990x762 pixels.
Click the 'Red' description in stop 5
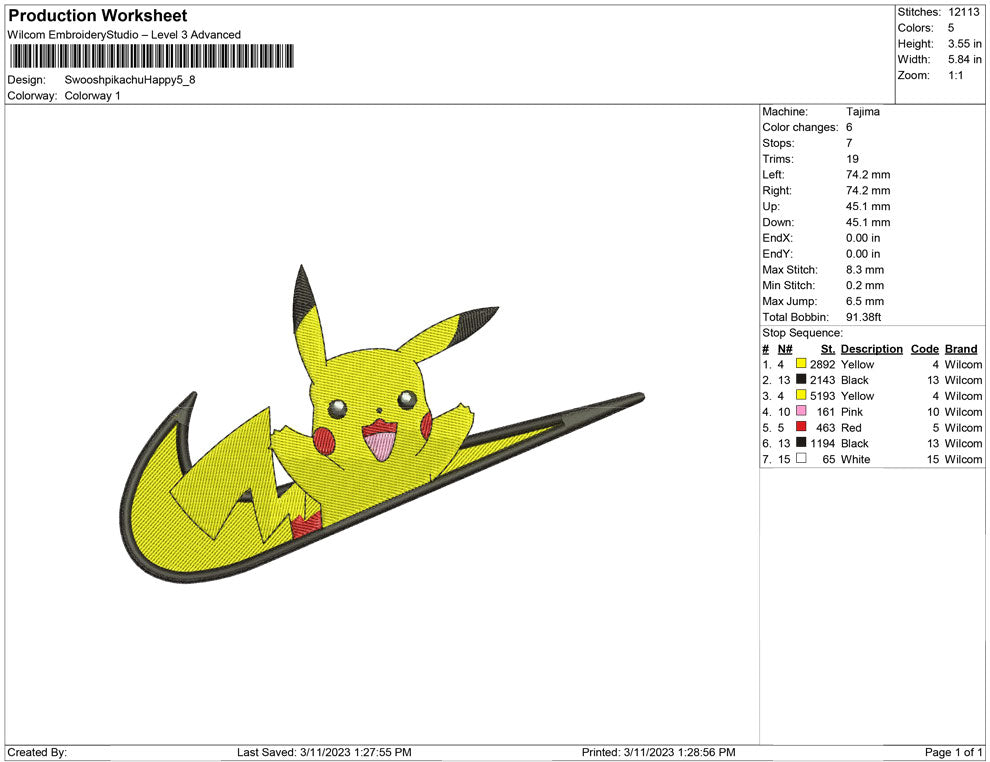pos(851,427)
